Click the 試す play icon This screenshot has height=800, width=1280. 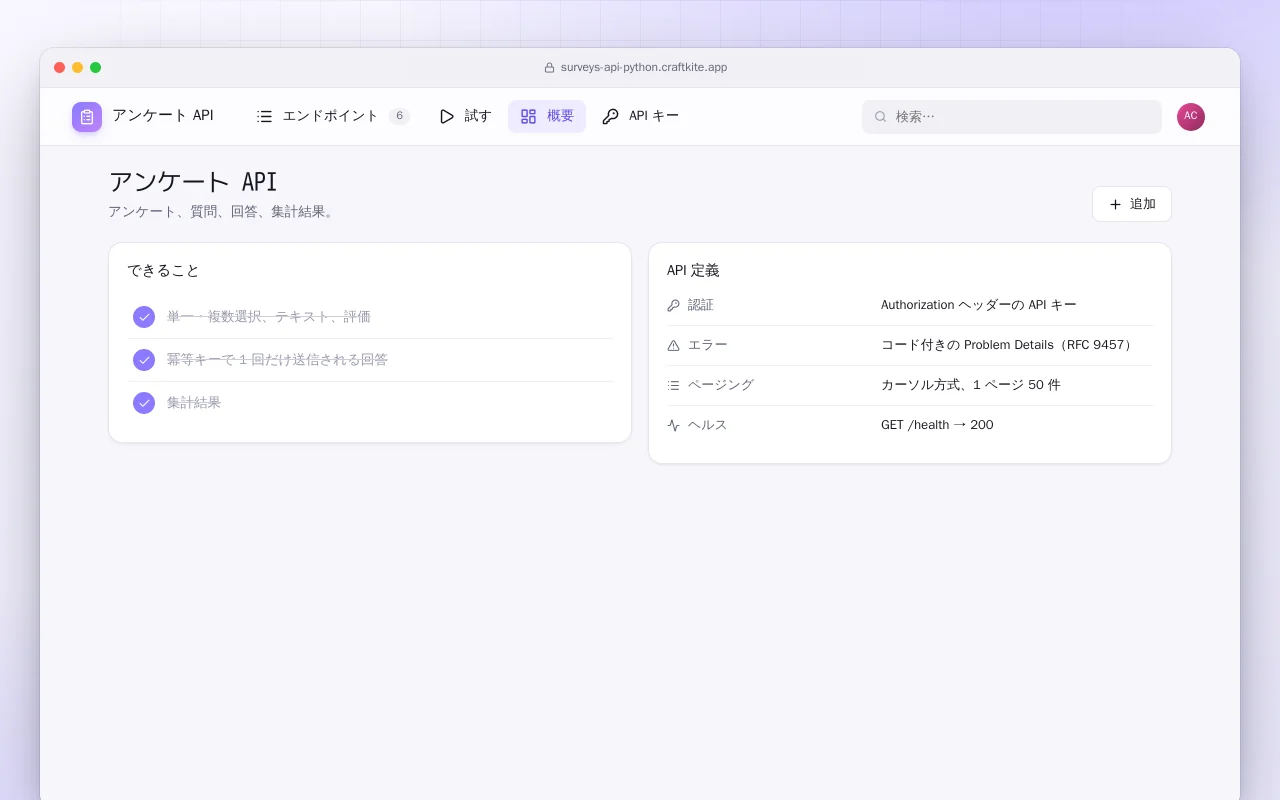click(x=447, y=116)
